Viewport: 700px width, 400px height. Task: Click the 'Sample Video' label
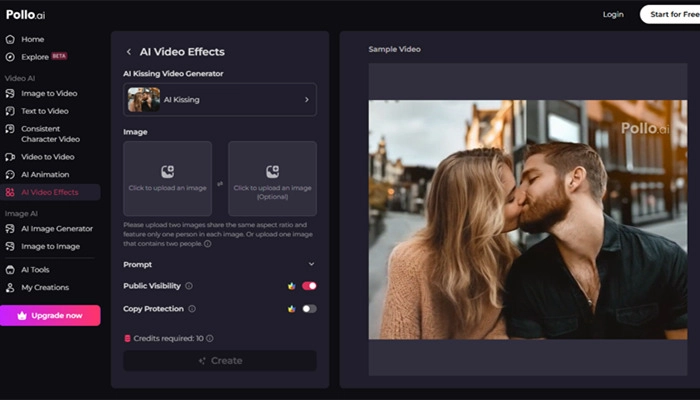click(x=394, y=49)
